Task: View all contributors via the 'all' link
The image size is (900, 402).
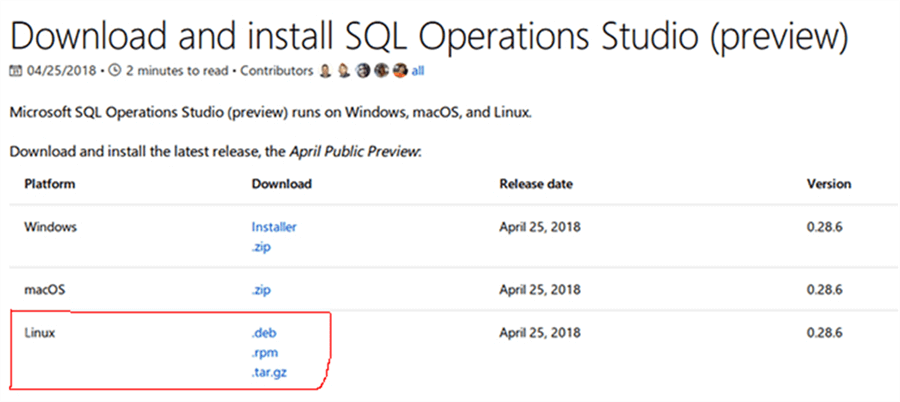Action: pos(417,71)
